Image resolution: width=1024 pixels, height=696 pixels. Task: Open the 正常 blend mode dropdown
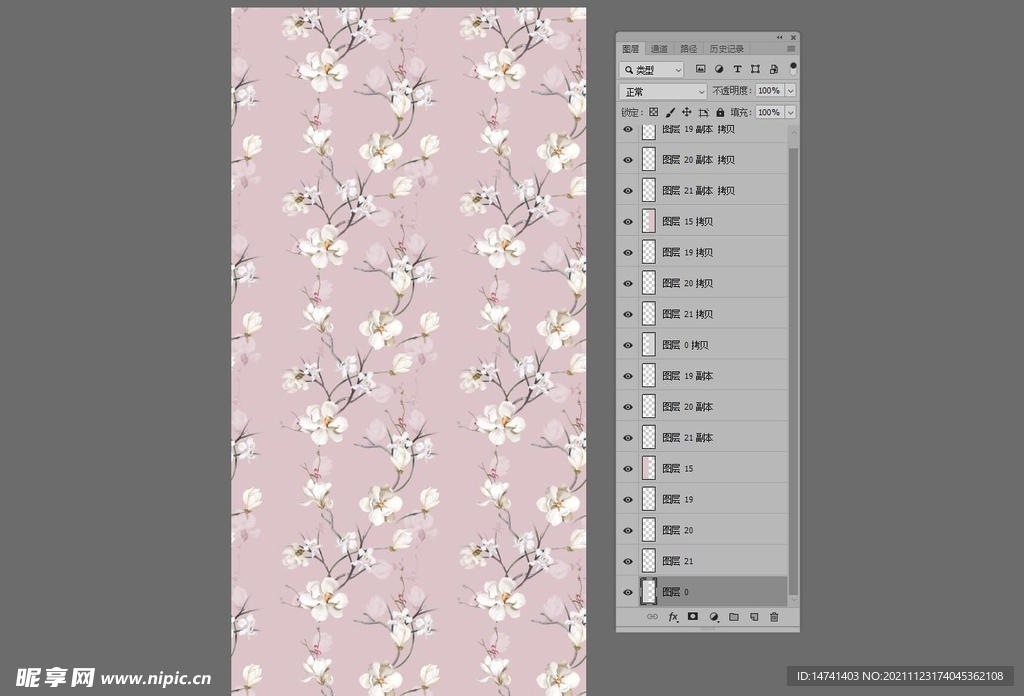(x=663, y=91)
